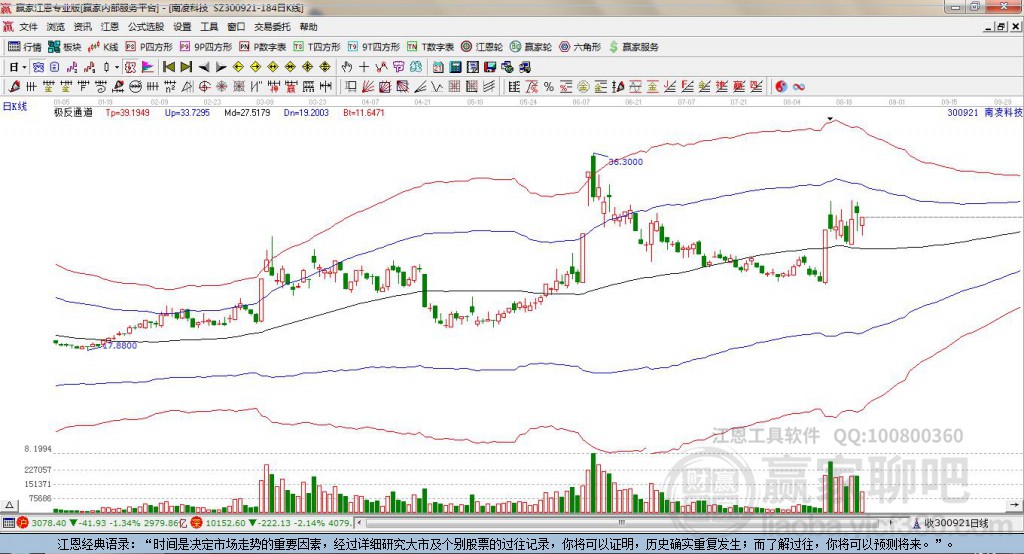Open the 交易委托 menu
Viewport: 1024px width, 554px height.
coord(272,27)
